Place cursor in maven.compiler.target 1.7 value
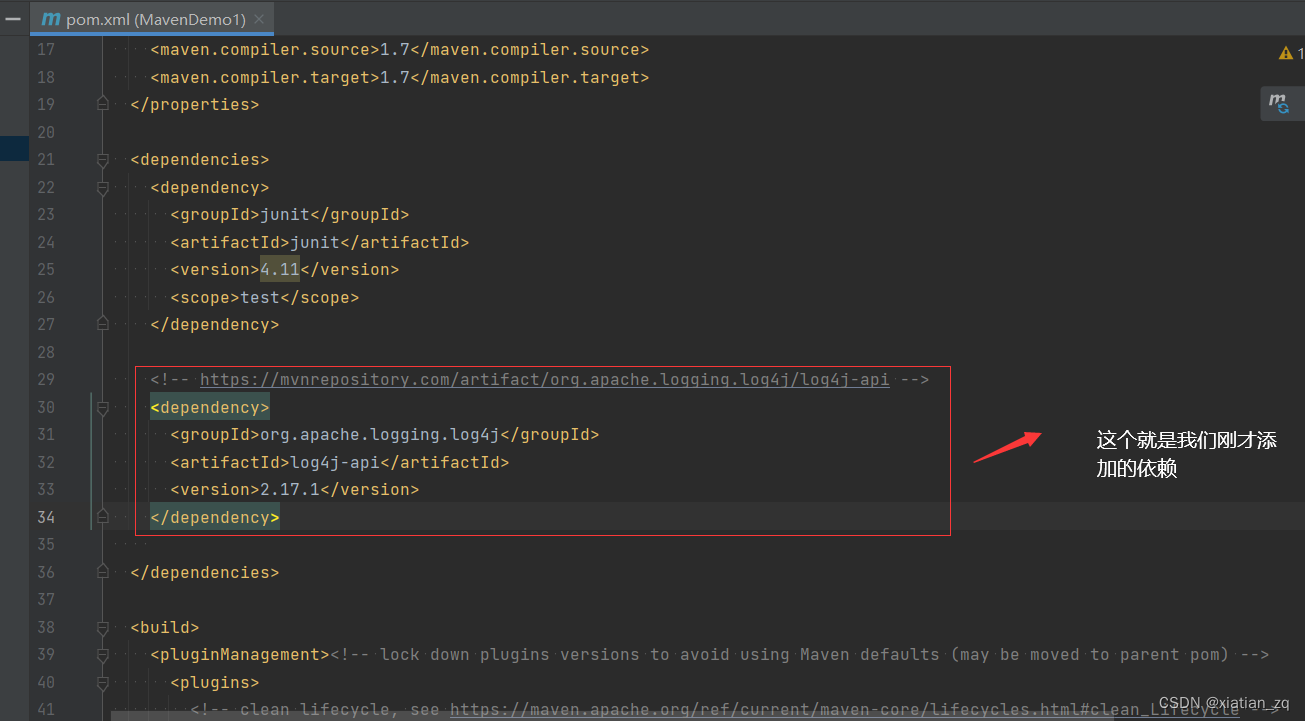Image resolution: width=1305 pixels, height=721 pixels. [395, 77]
